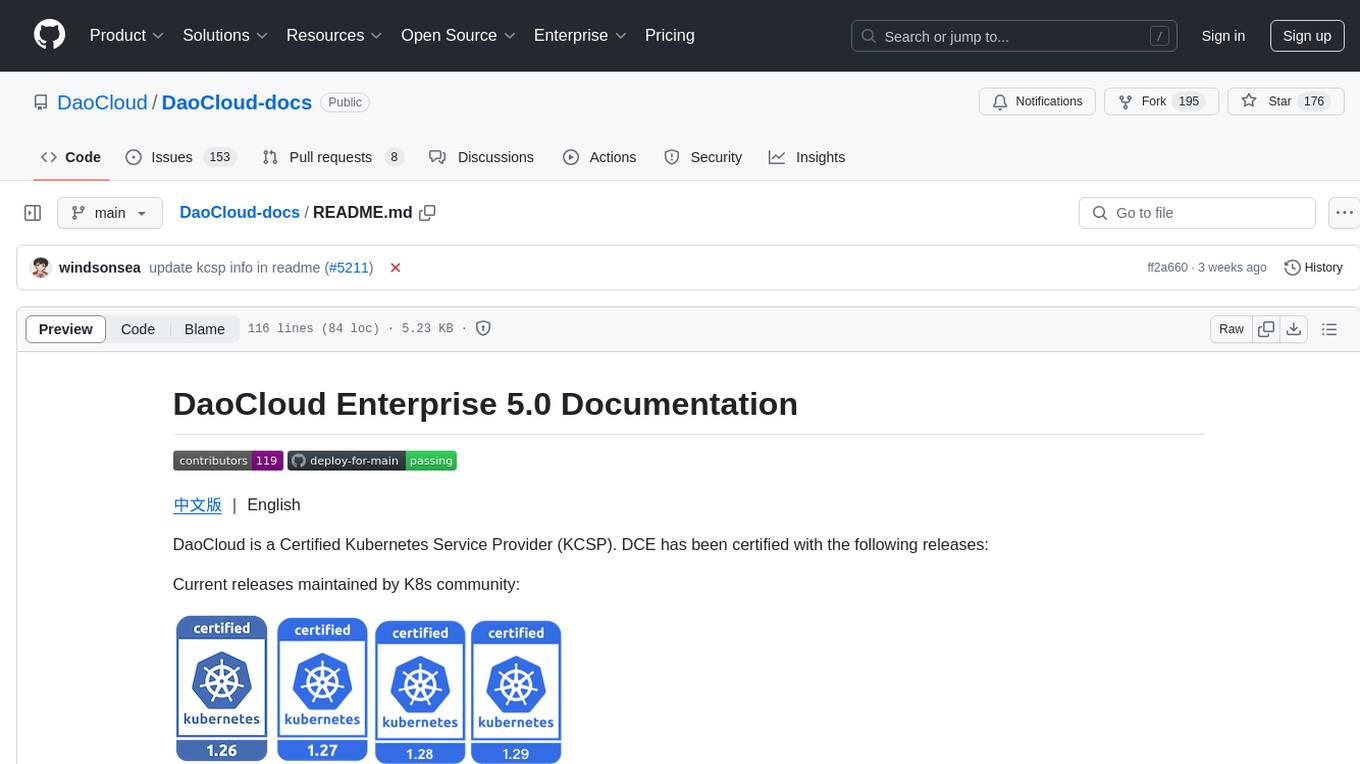The width and height of the screenshot is (1360, 764).
Task: Switch to the Insights tab
Action: coord(807,157)
